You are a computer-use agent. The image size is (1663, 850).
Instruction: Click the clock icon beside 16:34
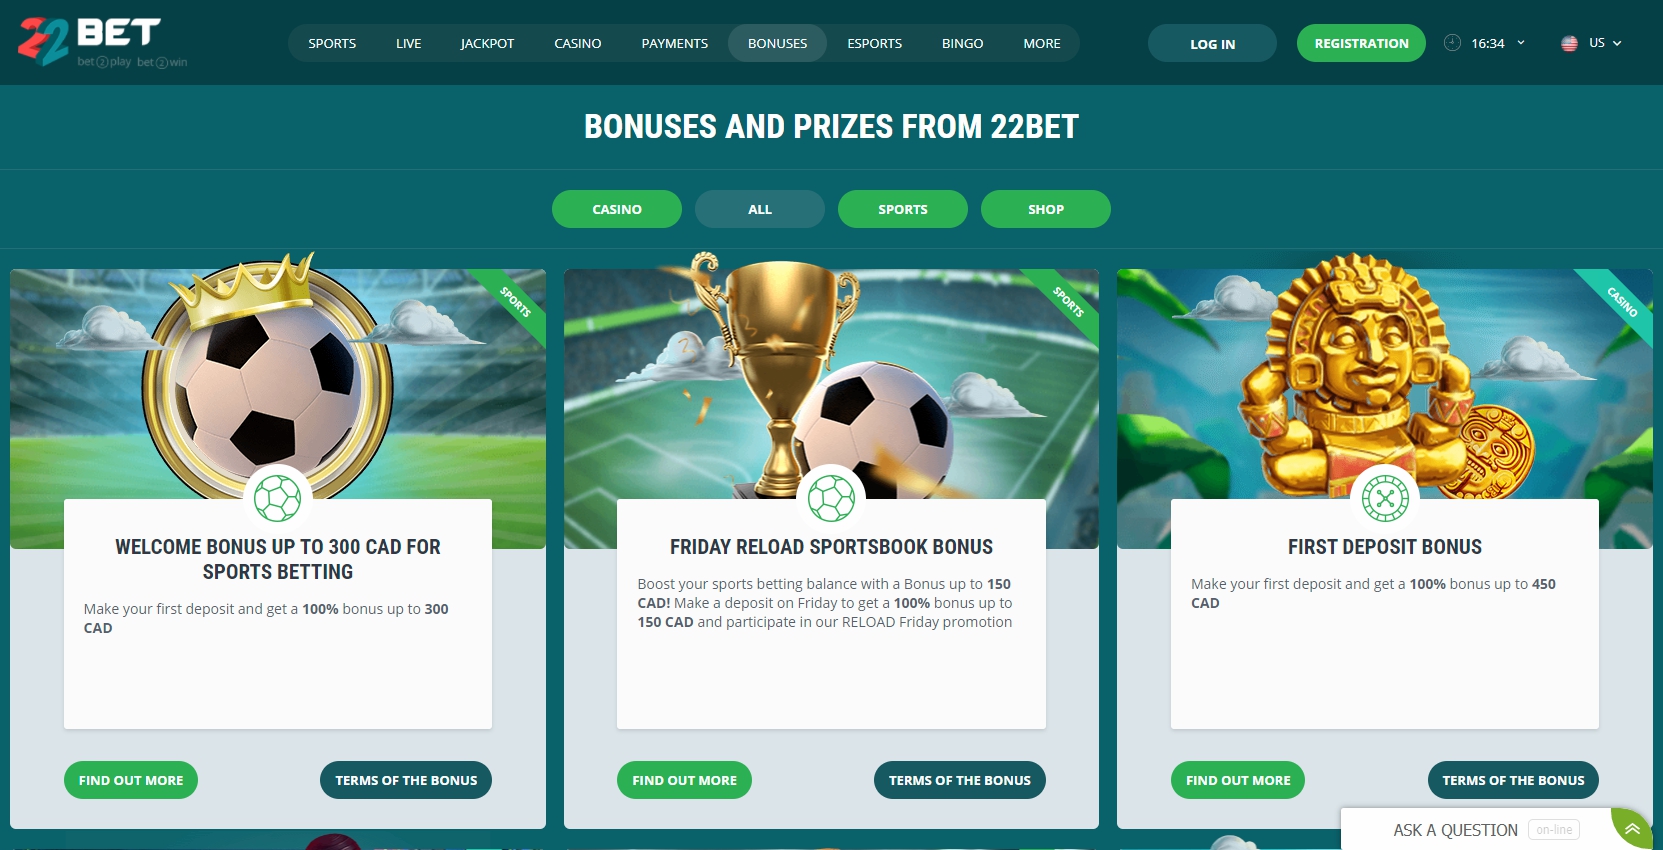point(1452,43)
